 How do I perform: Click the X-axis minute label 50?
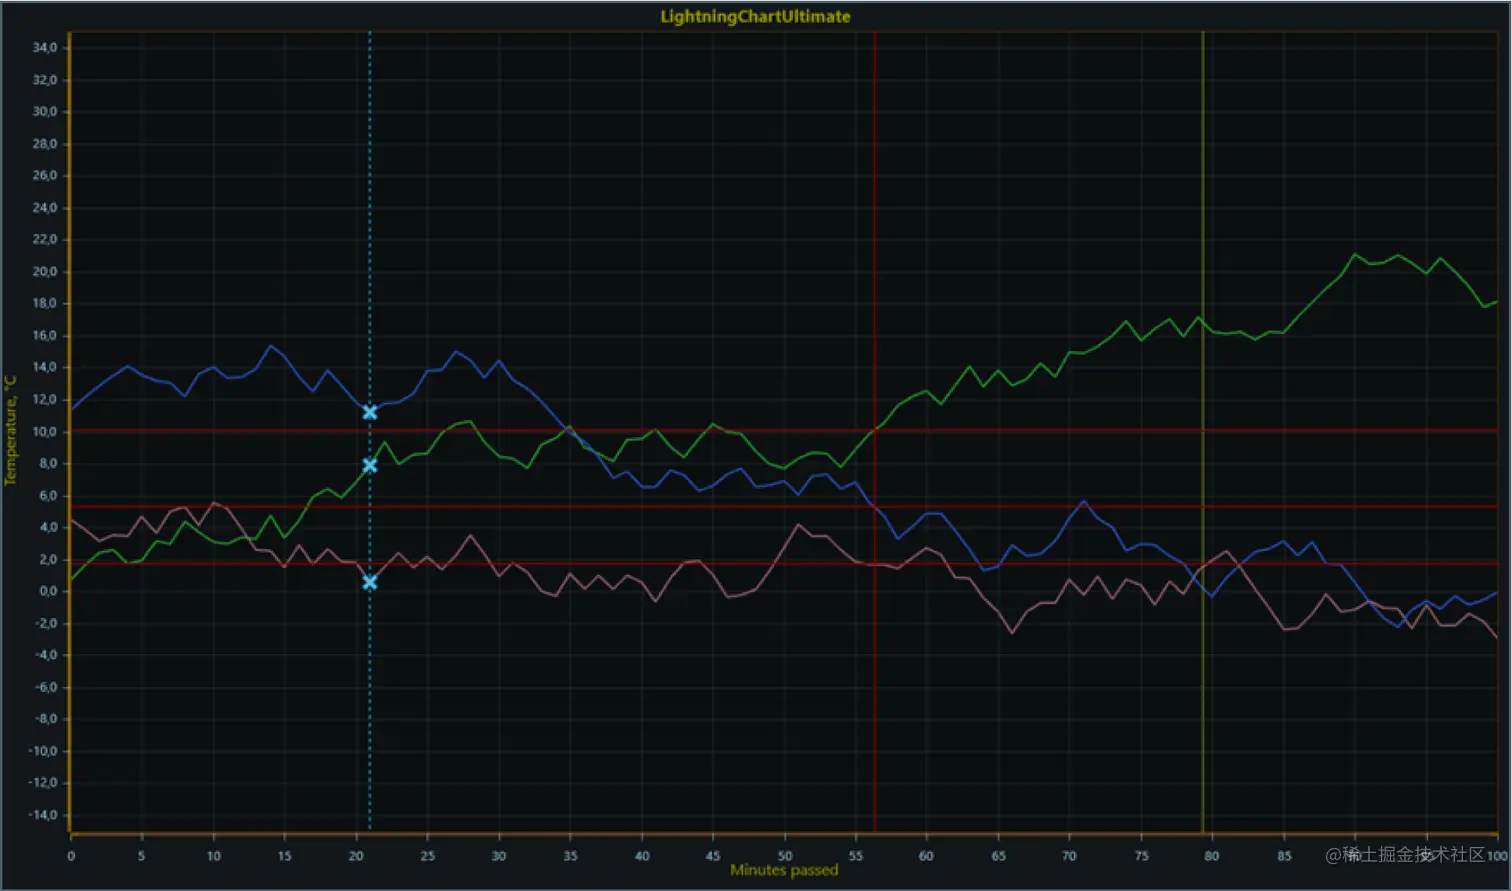(785, 856)
